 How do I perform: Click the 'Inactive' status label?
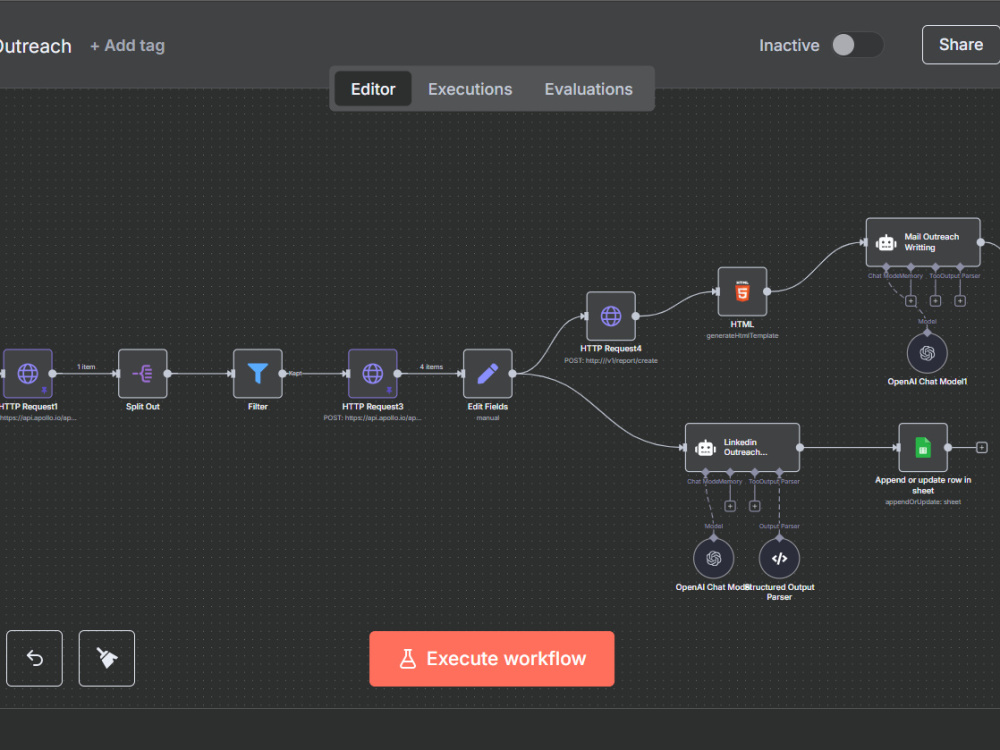[x=789, y=46]
